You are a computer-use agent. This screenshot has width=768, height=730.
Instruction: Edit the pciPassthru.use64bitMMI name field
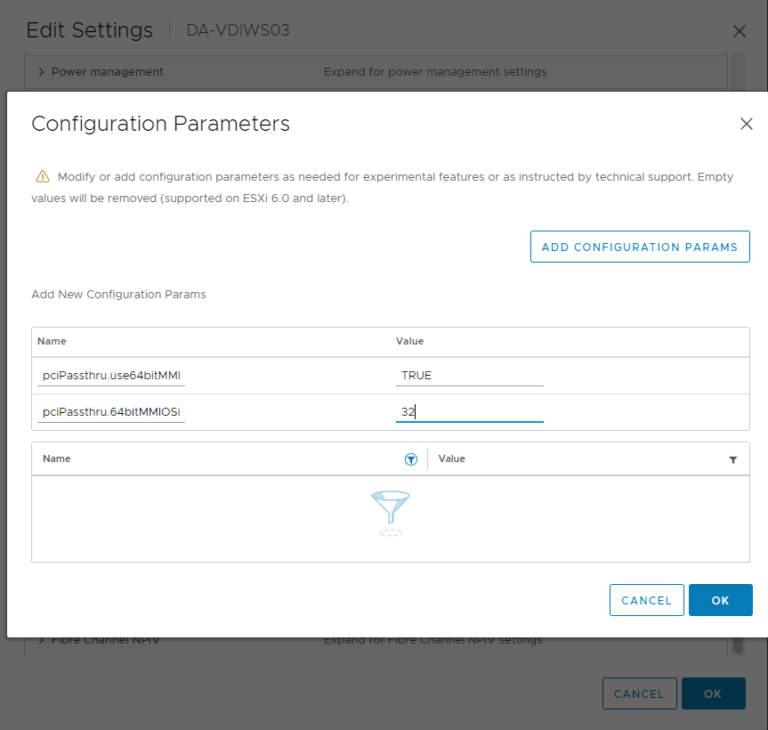point(111,375)
